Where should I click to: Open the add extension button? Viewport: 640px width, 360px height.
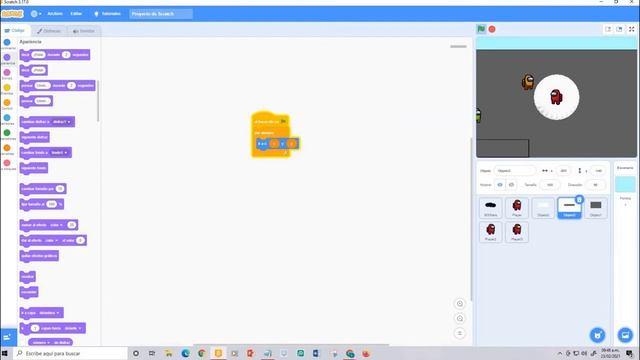coord(8,337)
